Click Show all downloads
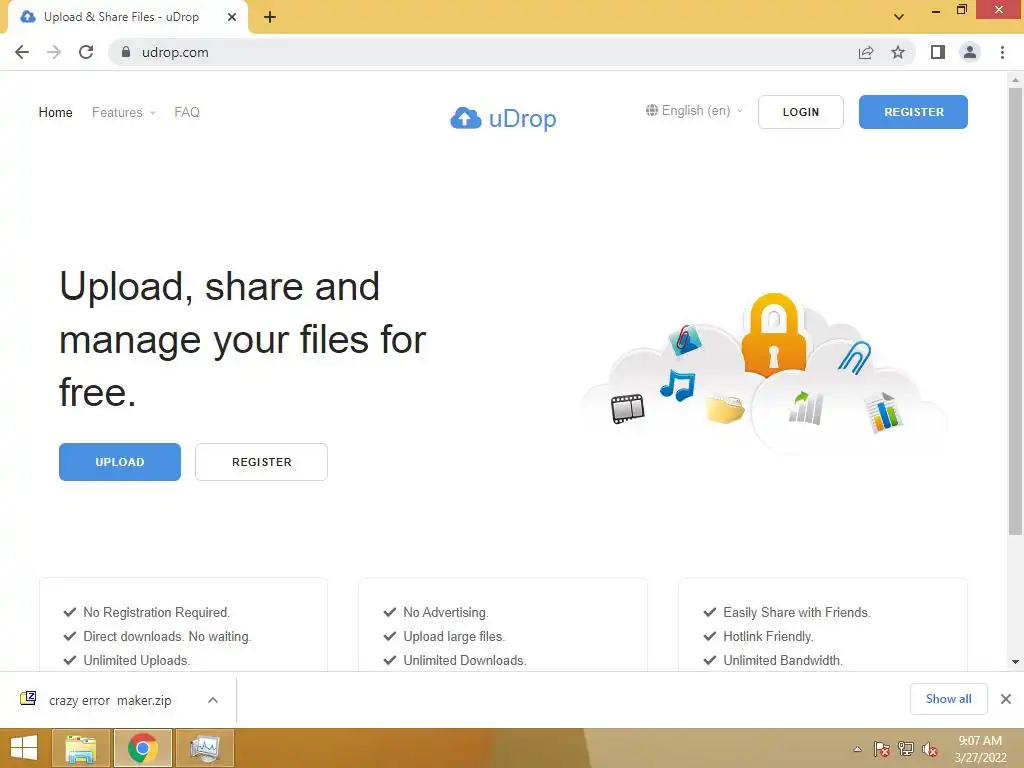Screen dimensions: 1024x768 (x=948, y=699)
